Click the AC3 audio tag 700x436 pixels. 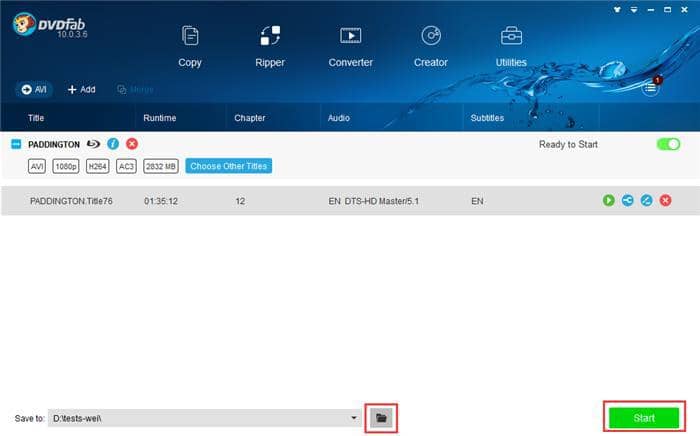126,166
